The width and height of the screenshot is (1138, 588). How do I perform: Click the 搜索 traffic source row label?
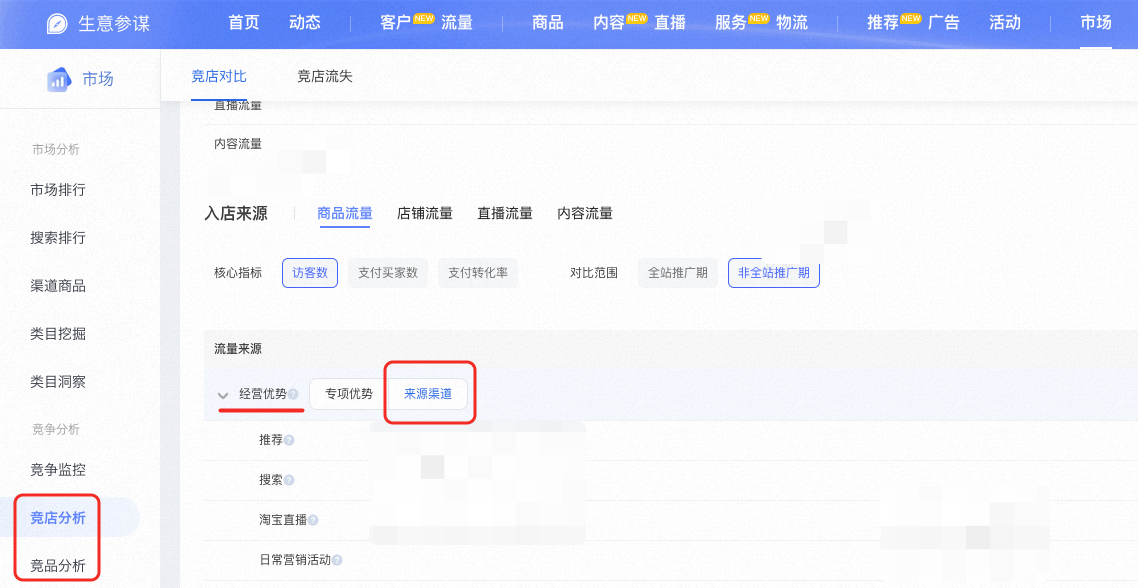coord(271,480)
